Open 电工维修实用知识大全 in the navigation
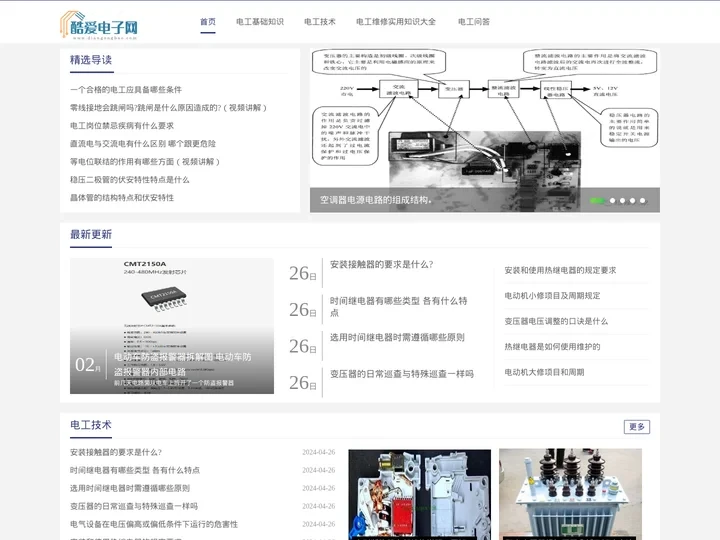720x540 pixels. tap(396, 22)
